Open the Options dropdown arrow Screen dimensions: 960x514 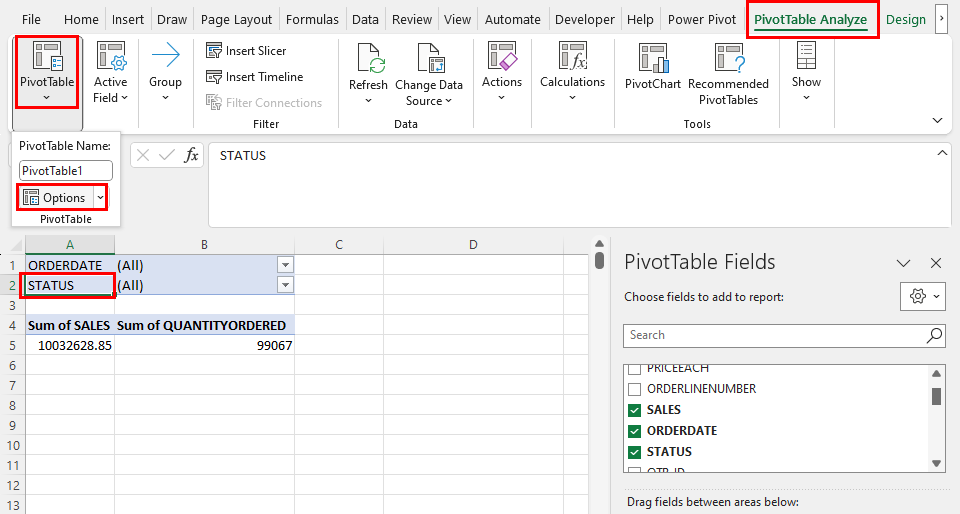coord(100,198)
